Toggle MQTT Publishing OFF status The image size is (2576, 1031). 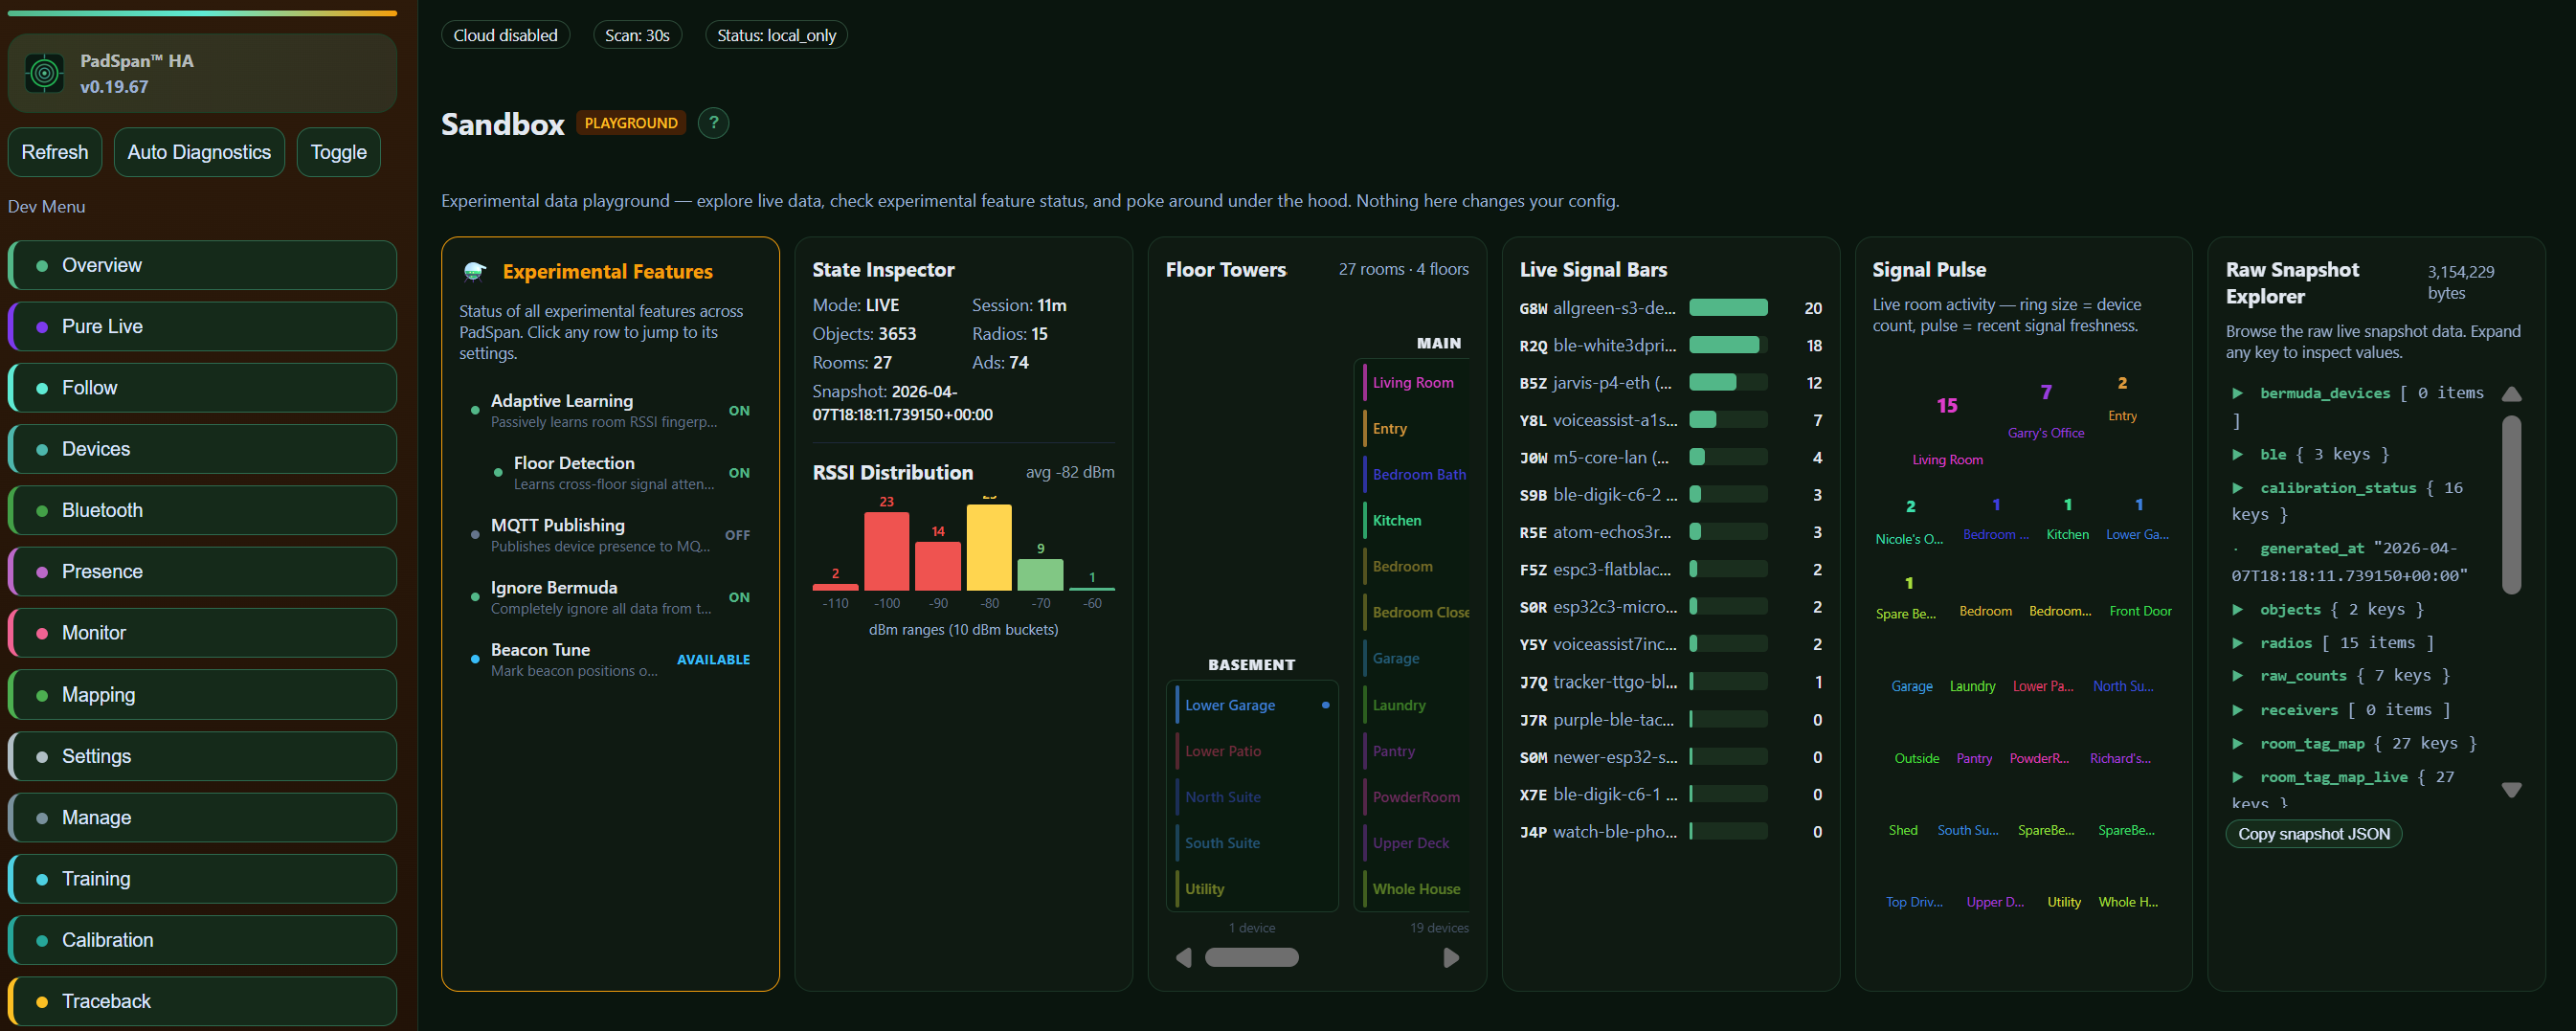737,535
